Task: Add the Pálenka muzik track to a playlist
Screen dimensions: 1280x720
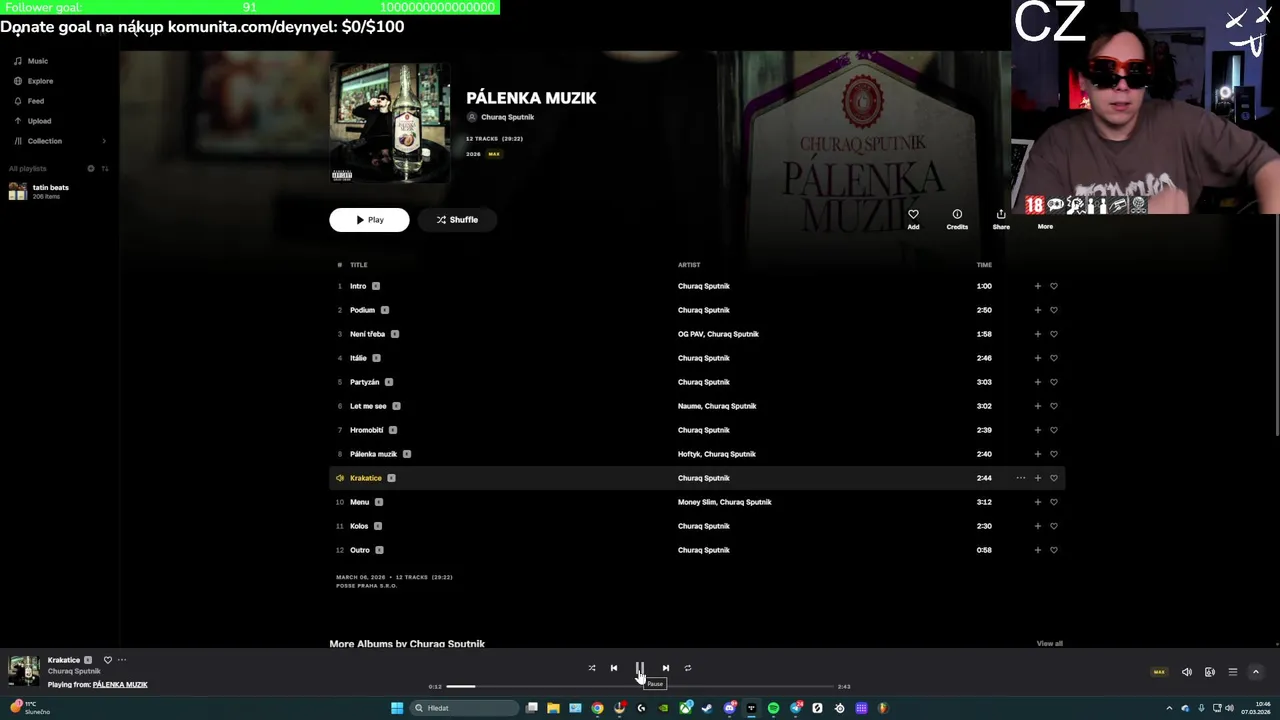Action: coord(1037,454)
